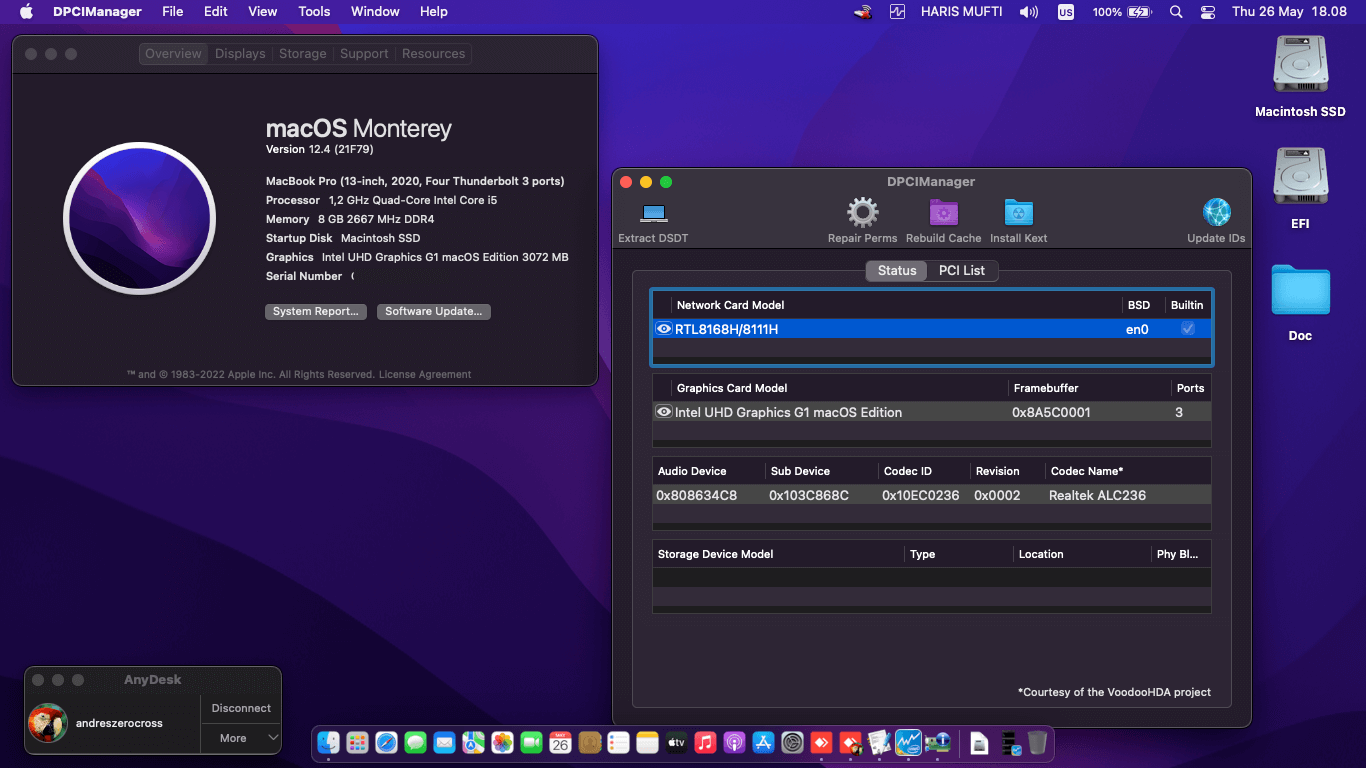Image resolution: width=1366 pixels, height=768 pixels.
Task: Launch Launchpad from the Dock
Action: [x=357, y=742]
